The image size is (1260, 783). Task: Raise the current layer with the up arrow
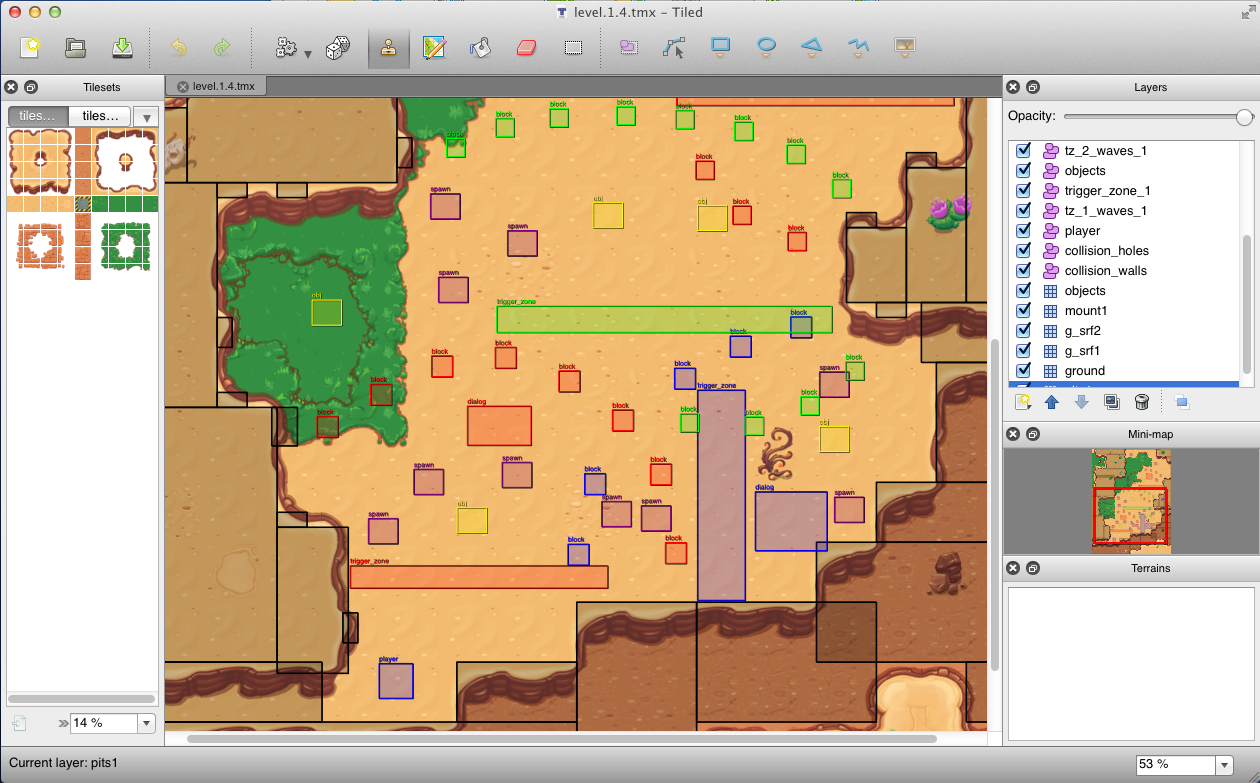coord(1053,401)
